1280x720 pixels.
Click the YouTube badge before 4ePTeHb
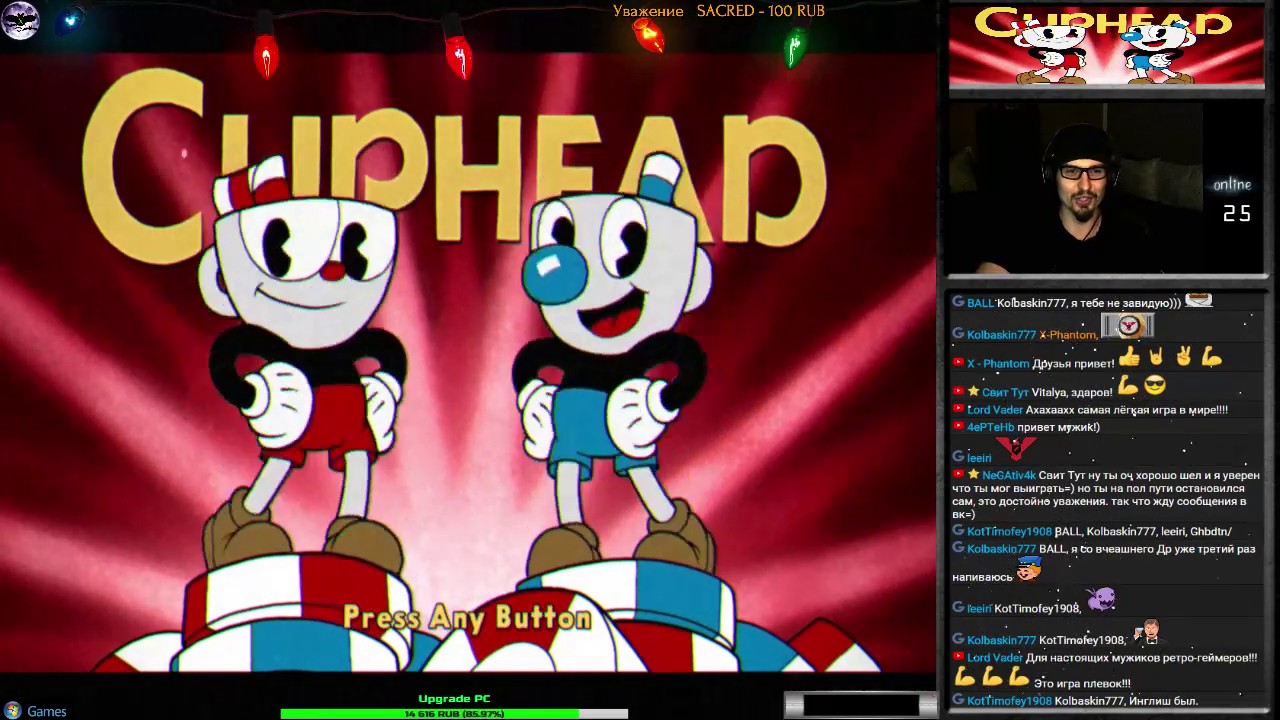958,427
